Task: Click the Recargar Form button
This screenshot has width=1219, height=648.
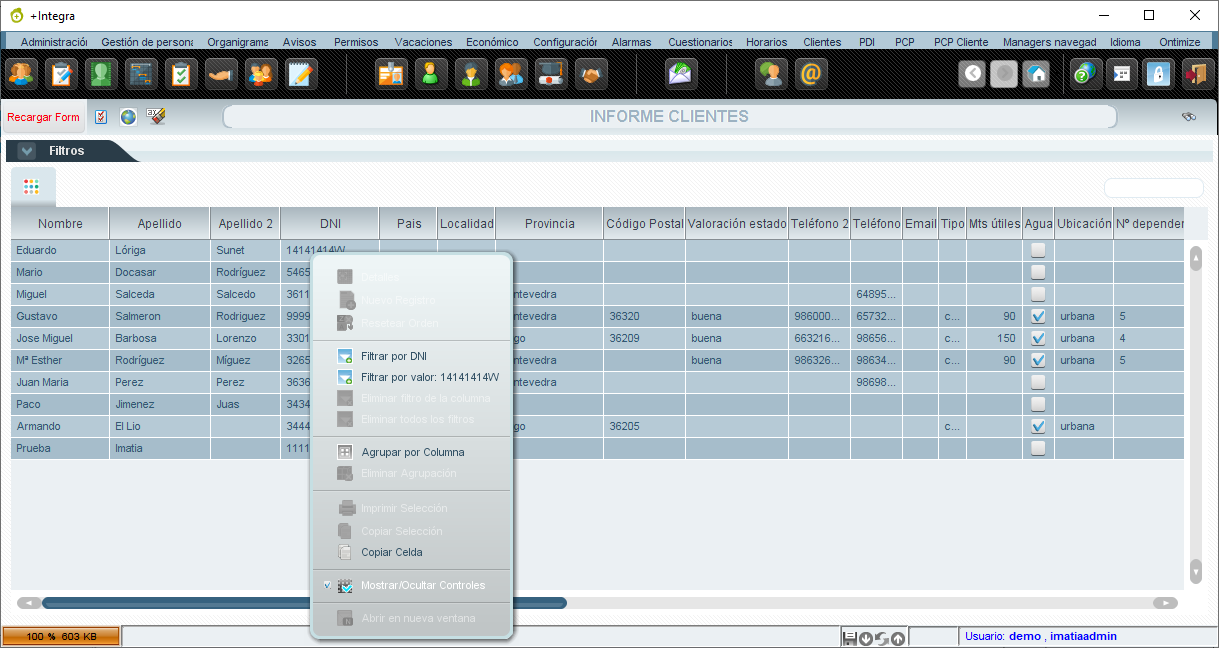Action: (43, 117)
